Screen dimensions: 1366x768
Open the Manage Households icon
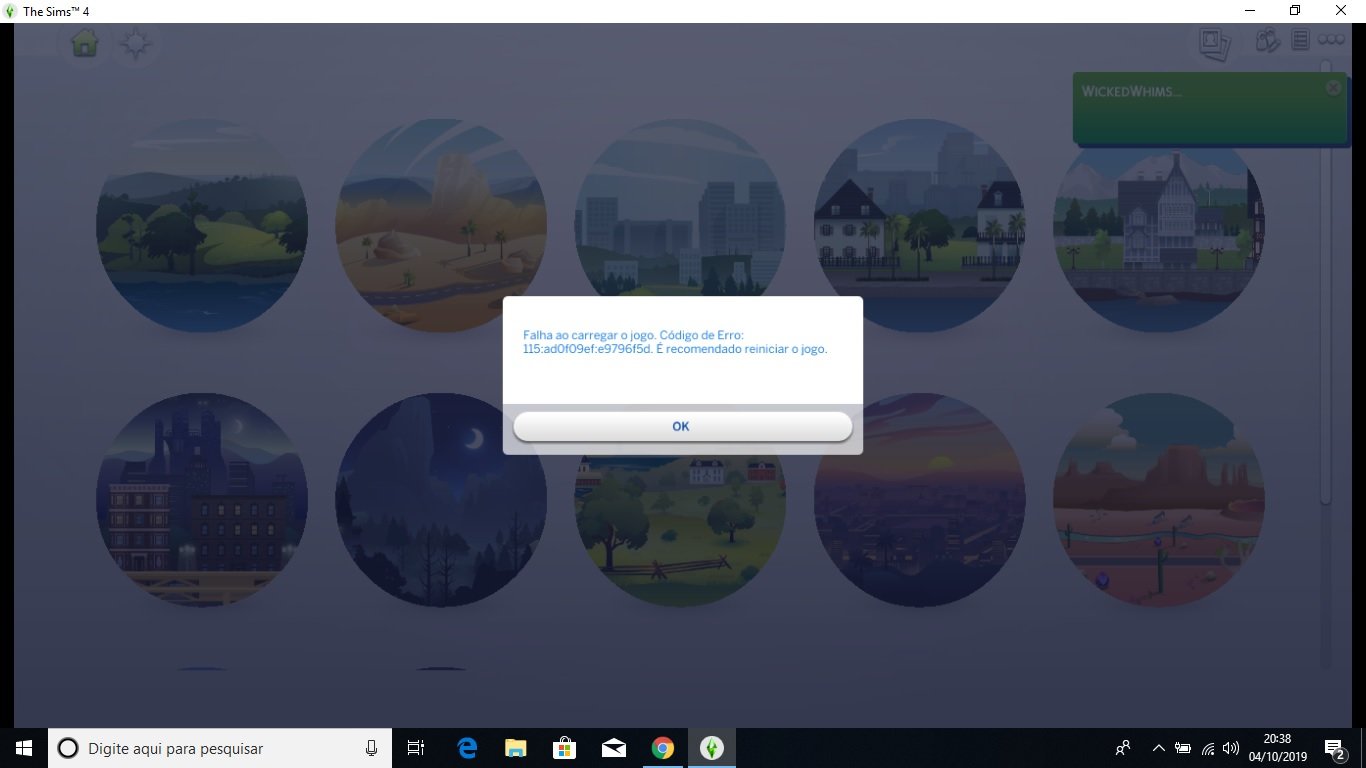1268,41
